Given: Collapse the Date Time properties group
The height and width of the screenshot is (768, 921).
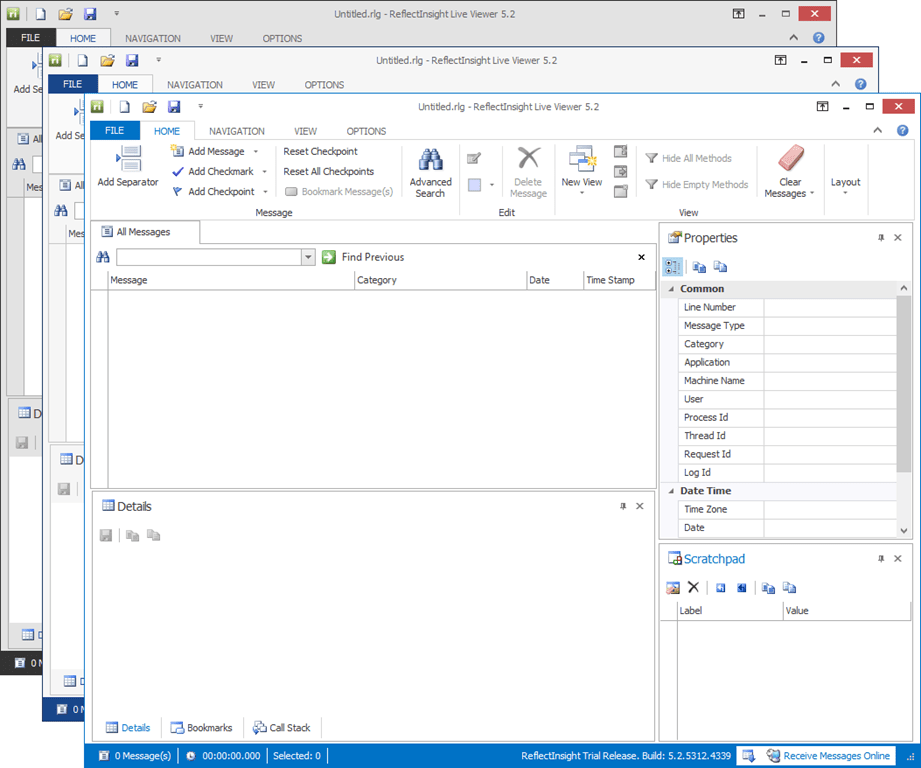Looking at the screenshot, I should [x=671, y=491].
